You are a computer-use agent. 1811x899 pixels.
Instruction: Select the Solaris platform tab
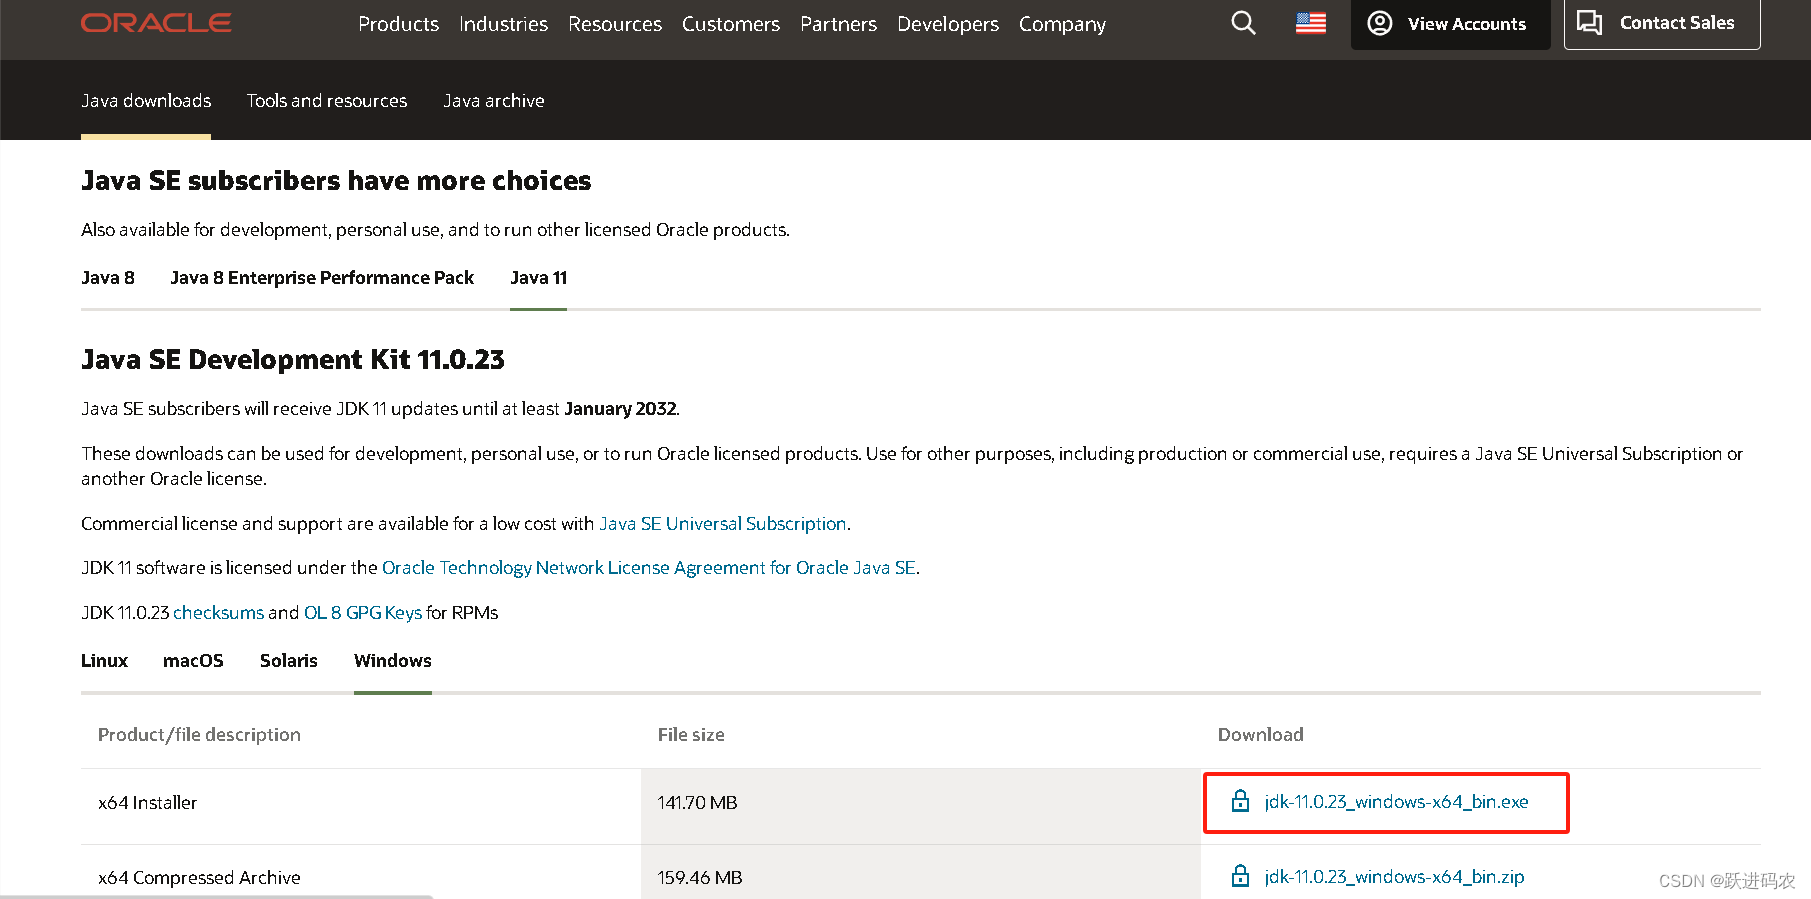pos(289,661)
